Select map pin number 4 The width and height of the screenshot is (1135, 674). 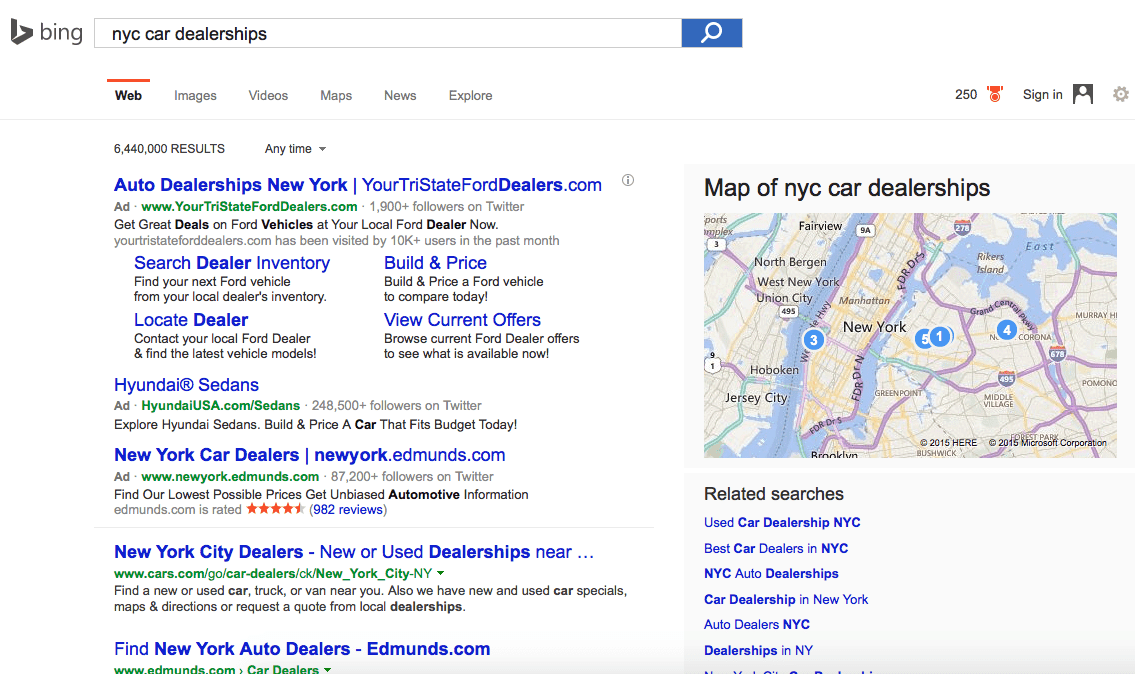(x=1006, y=330)
